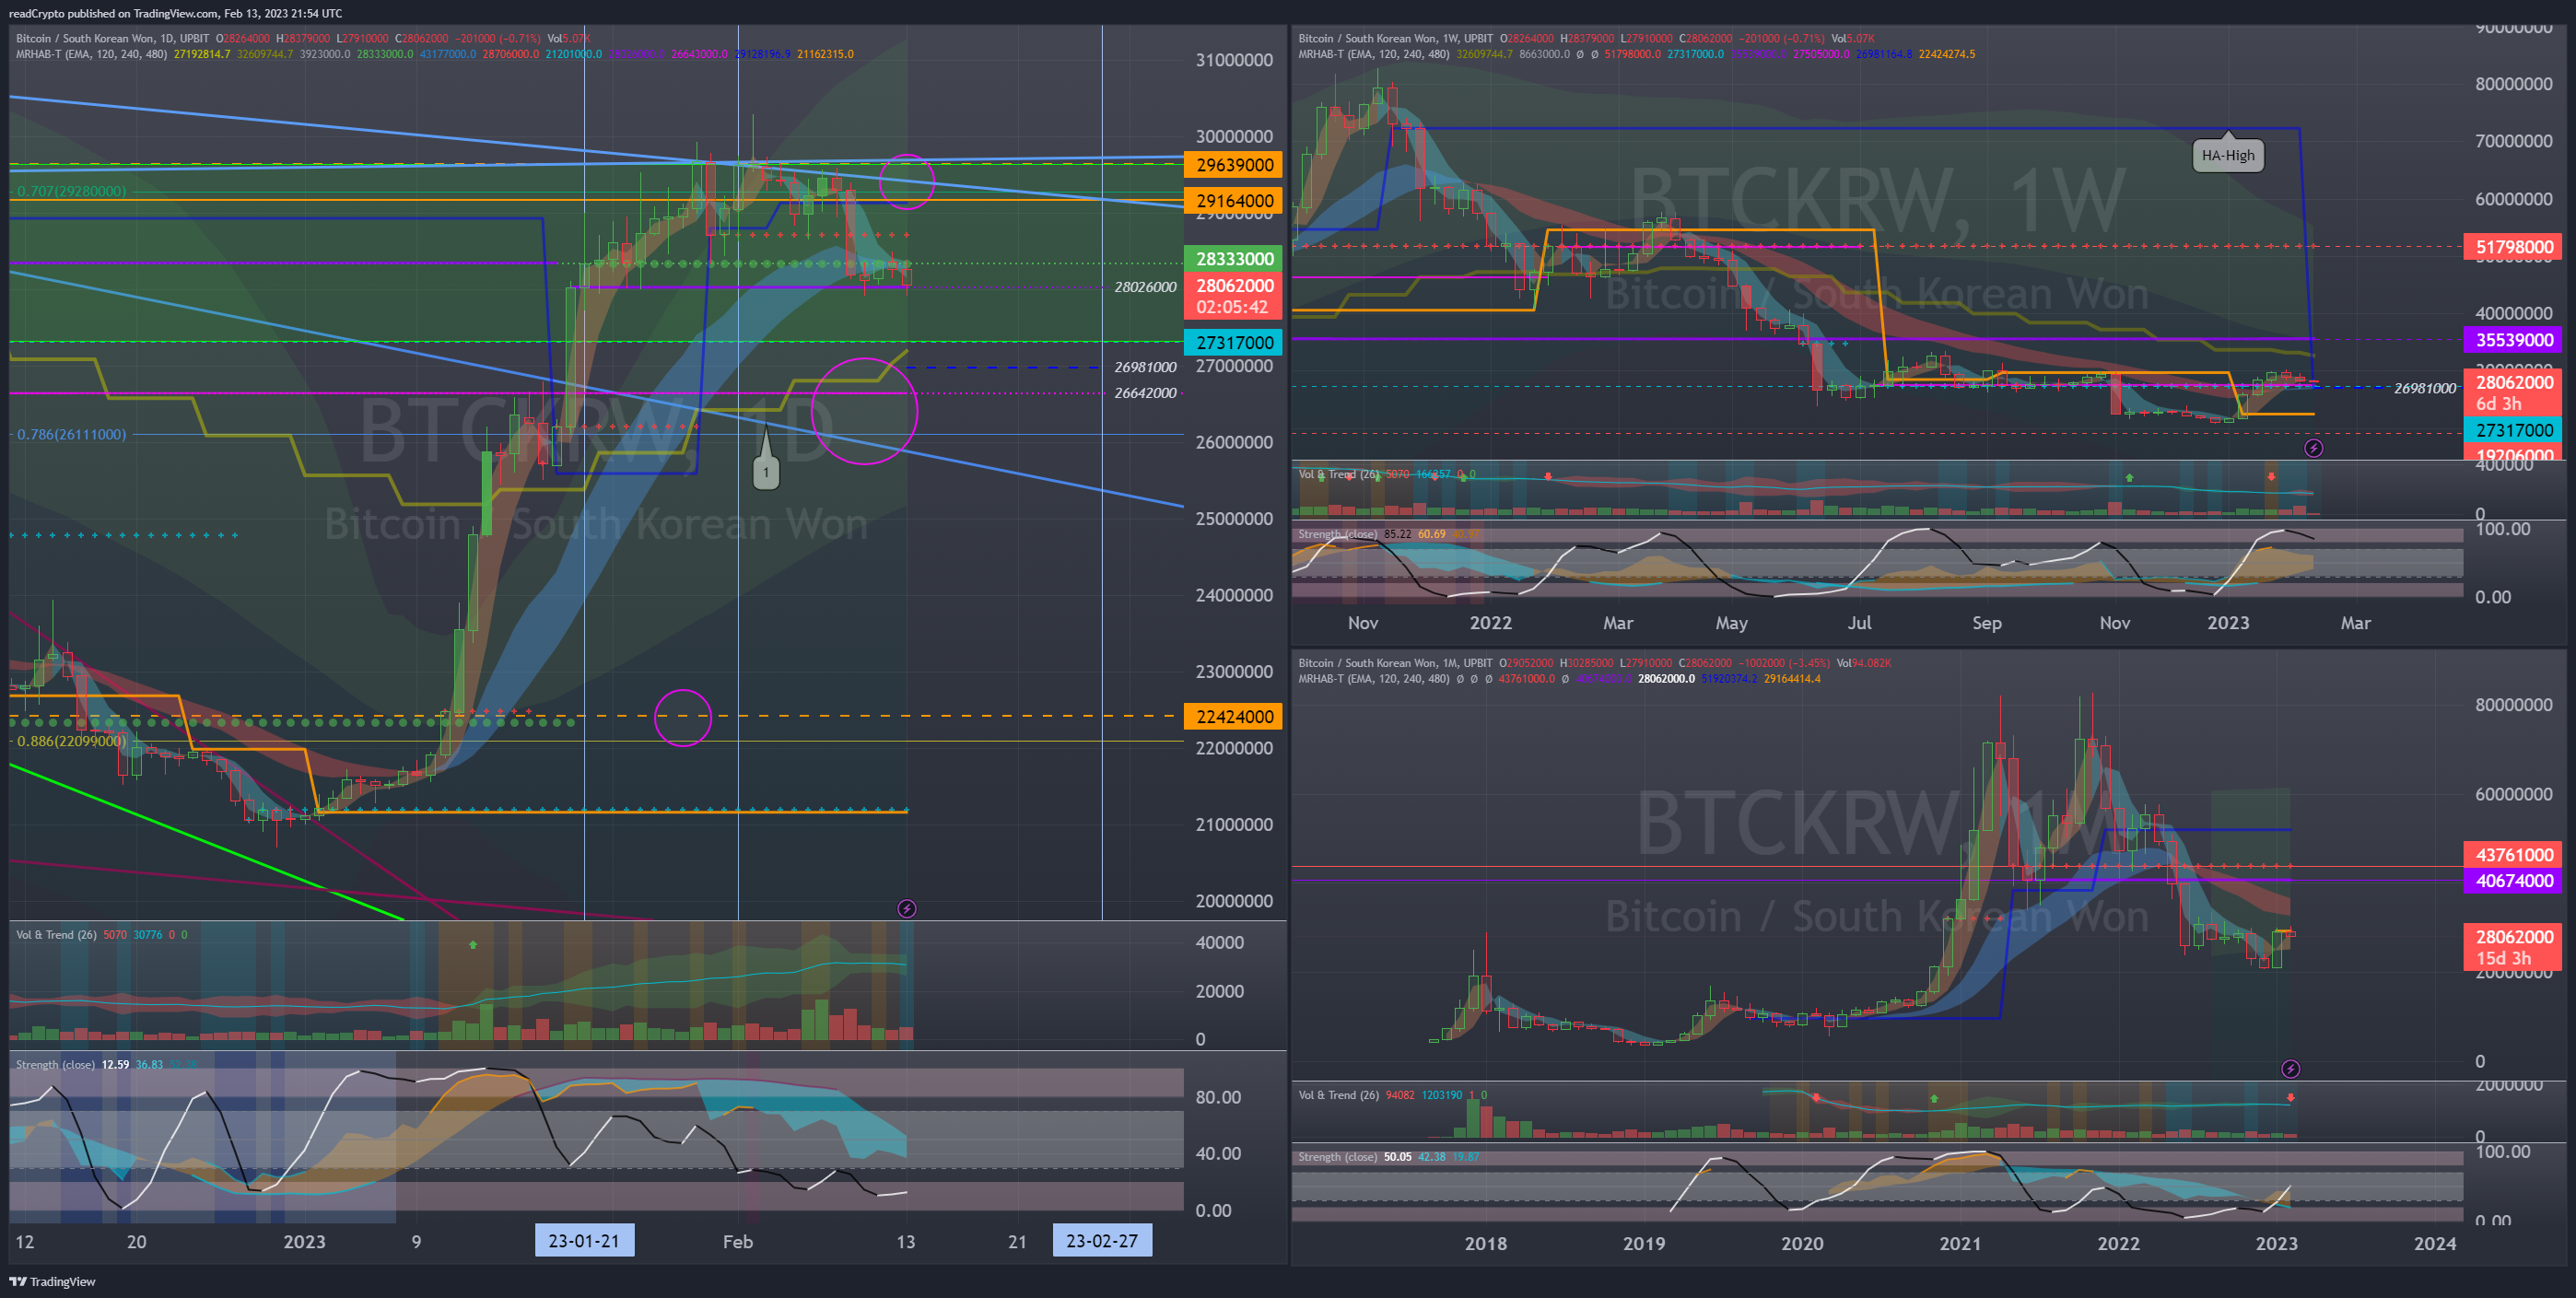Click the 29639000 orange price label

coord(1233,165)
